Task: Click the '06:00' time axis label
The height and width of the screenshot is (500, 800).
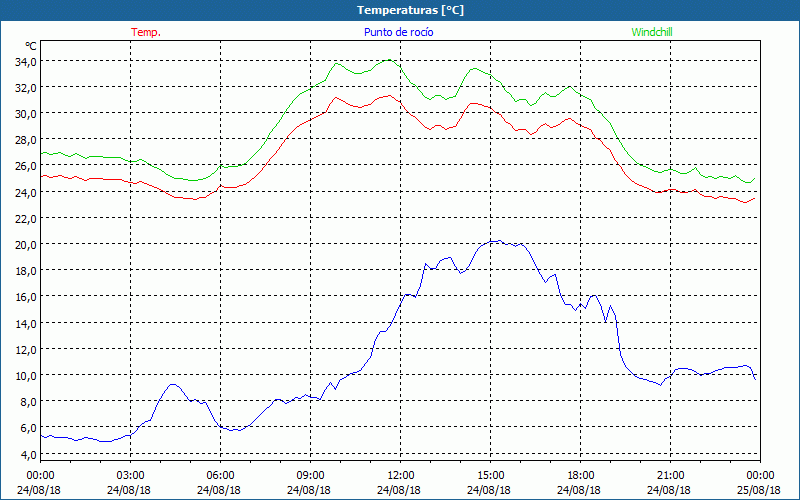Action: [220, 476]
